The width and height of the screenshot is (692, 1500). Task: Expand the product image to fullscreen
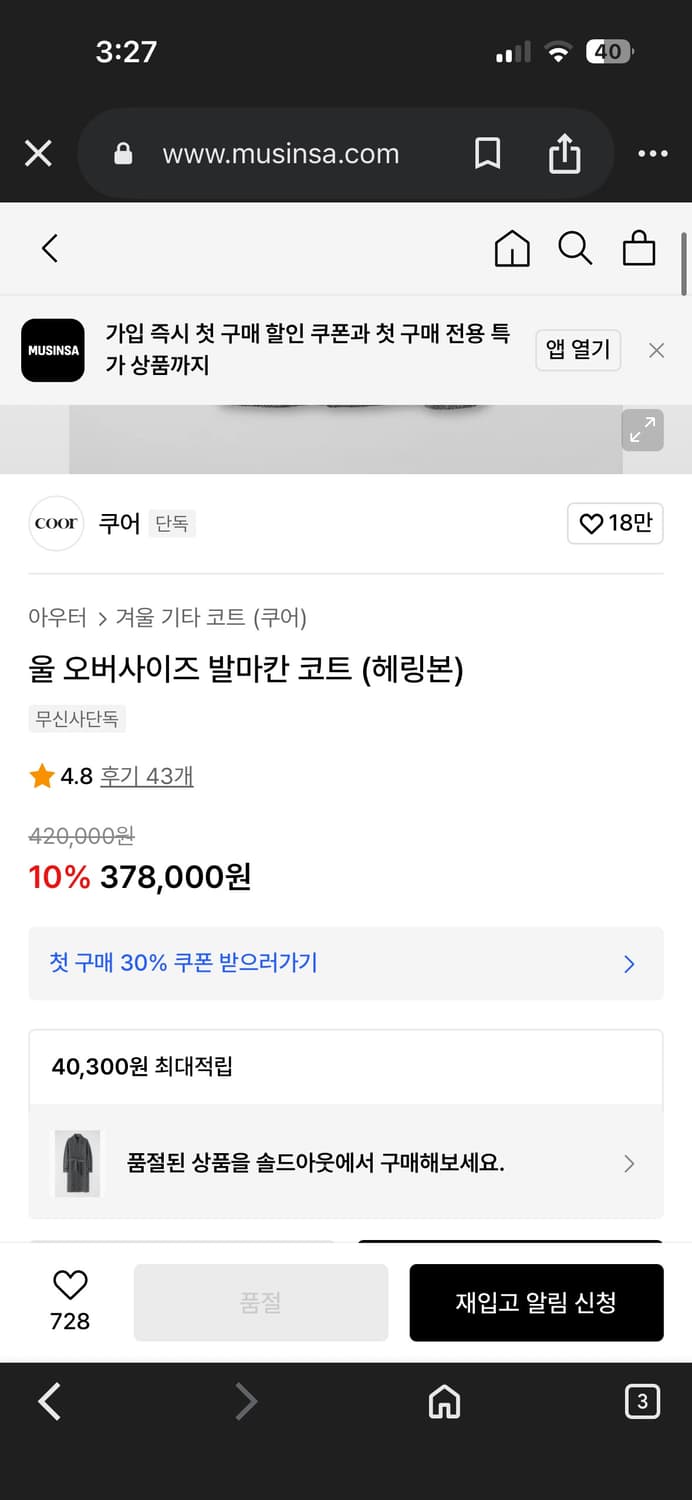643,430
